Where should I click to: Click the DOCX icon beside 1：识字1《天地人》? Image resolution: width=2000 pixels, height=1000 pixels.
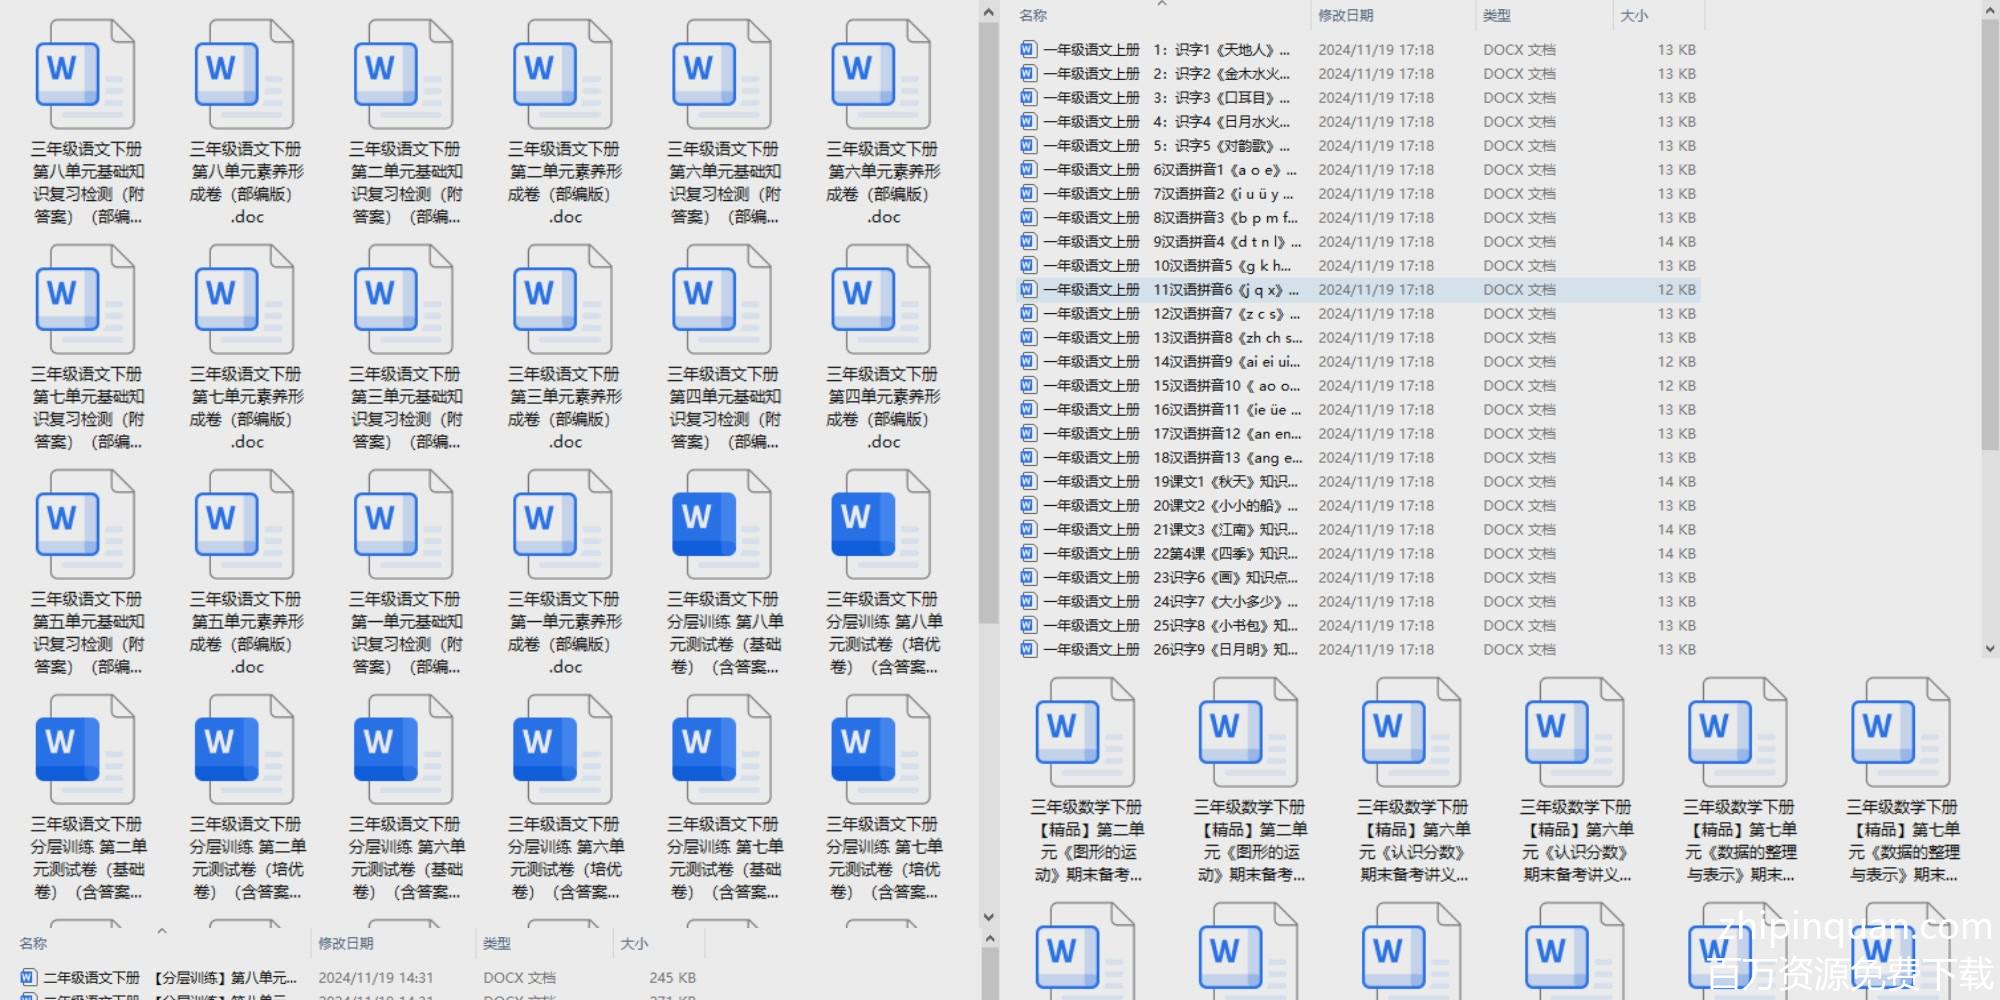(x=1028, y=50)
